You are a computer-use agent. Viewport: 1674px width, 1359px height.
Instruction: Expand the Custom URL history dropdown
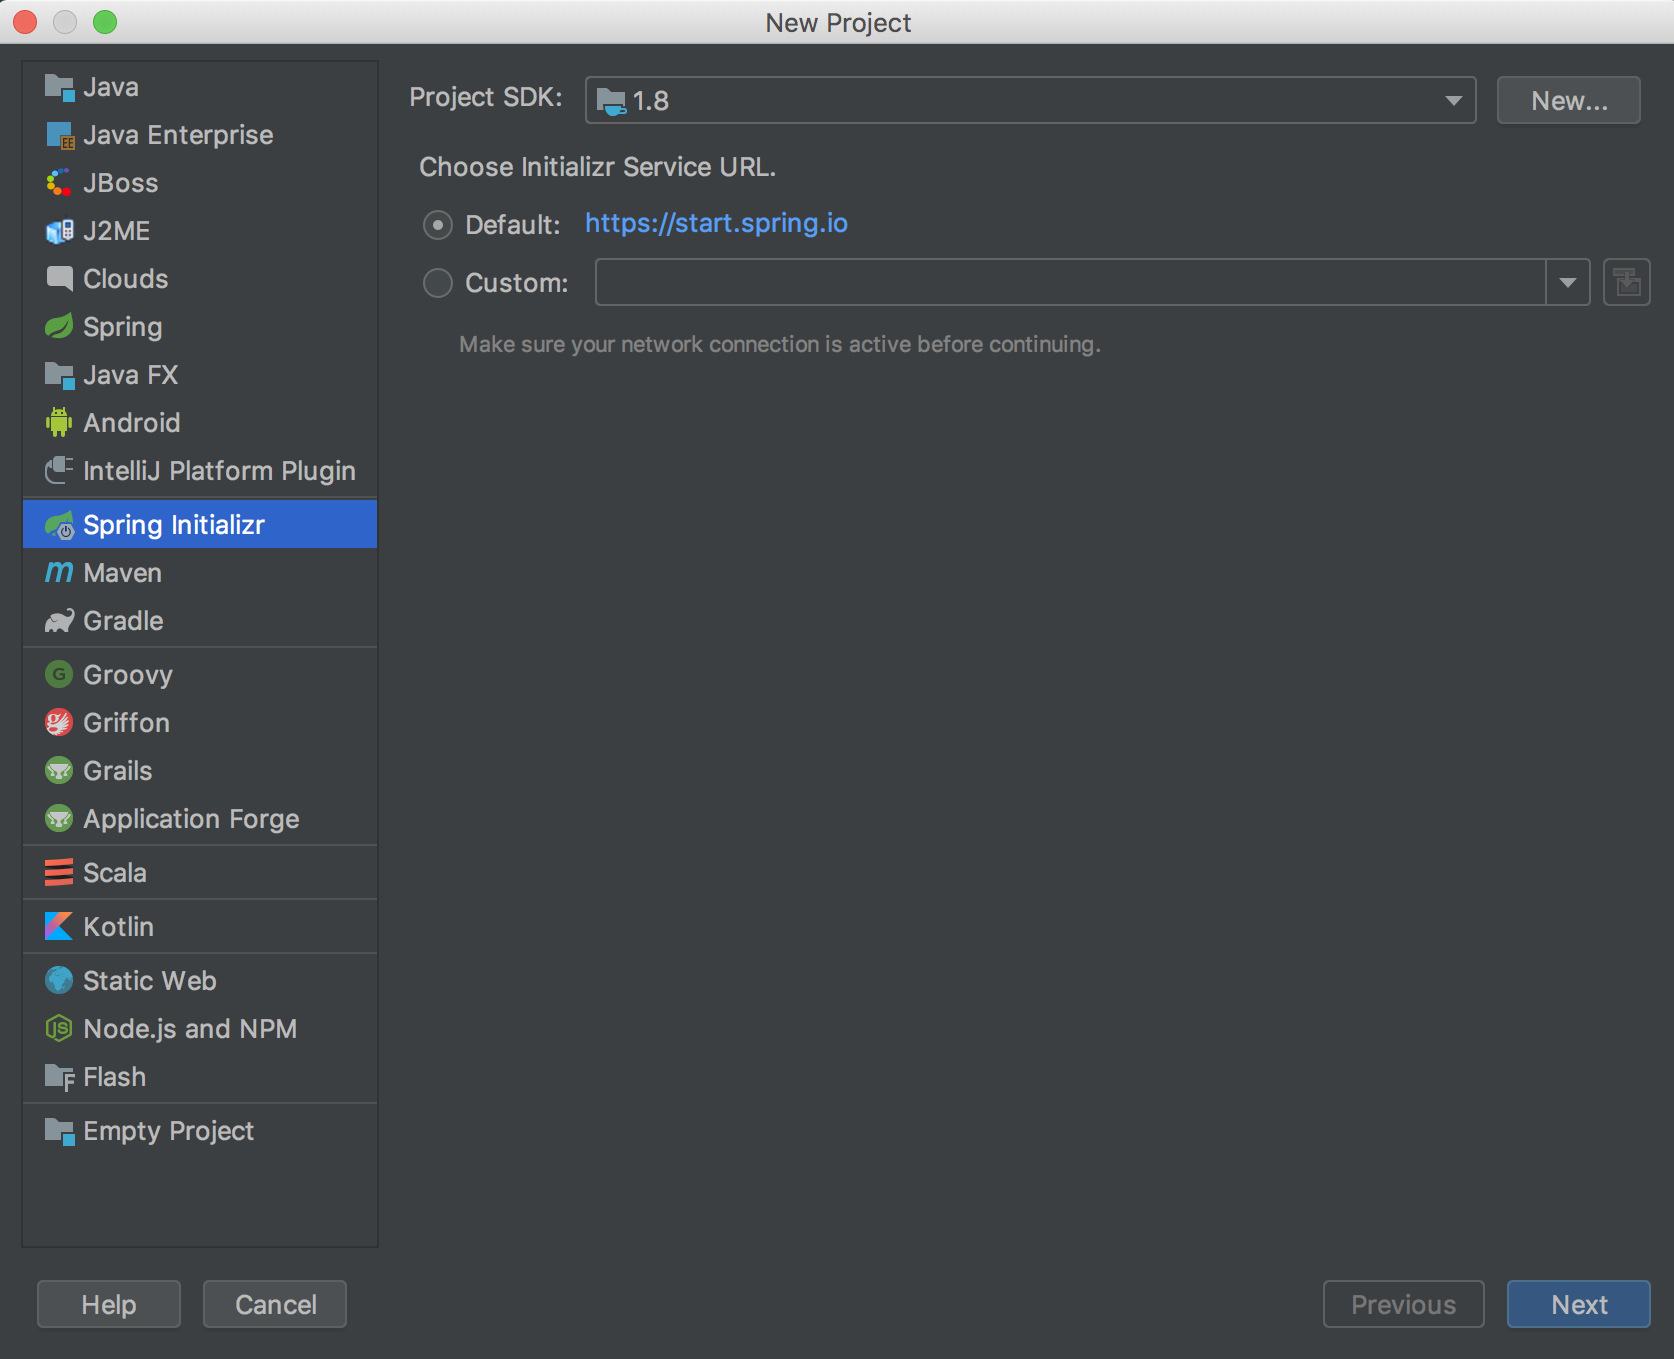pyautogui.click(x=1566, y=282)
